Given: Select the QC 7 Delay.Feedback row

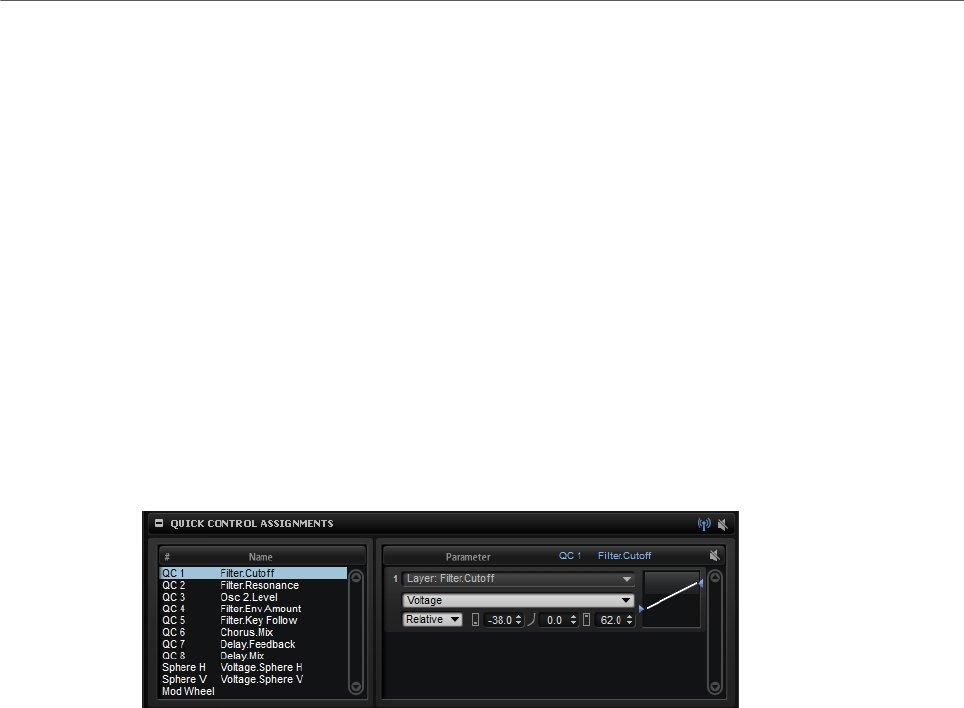Looking at the screenshot, I should pos(253,644).
